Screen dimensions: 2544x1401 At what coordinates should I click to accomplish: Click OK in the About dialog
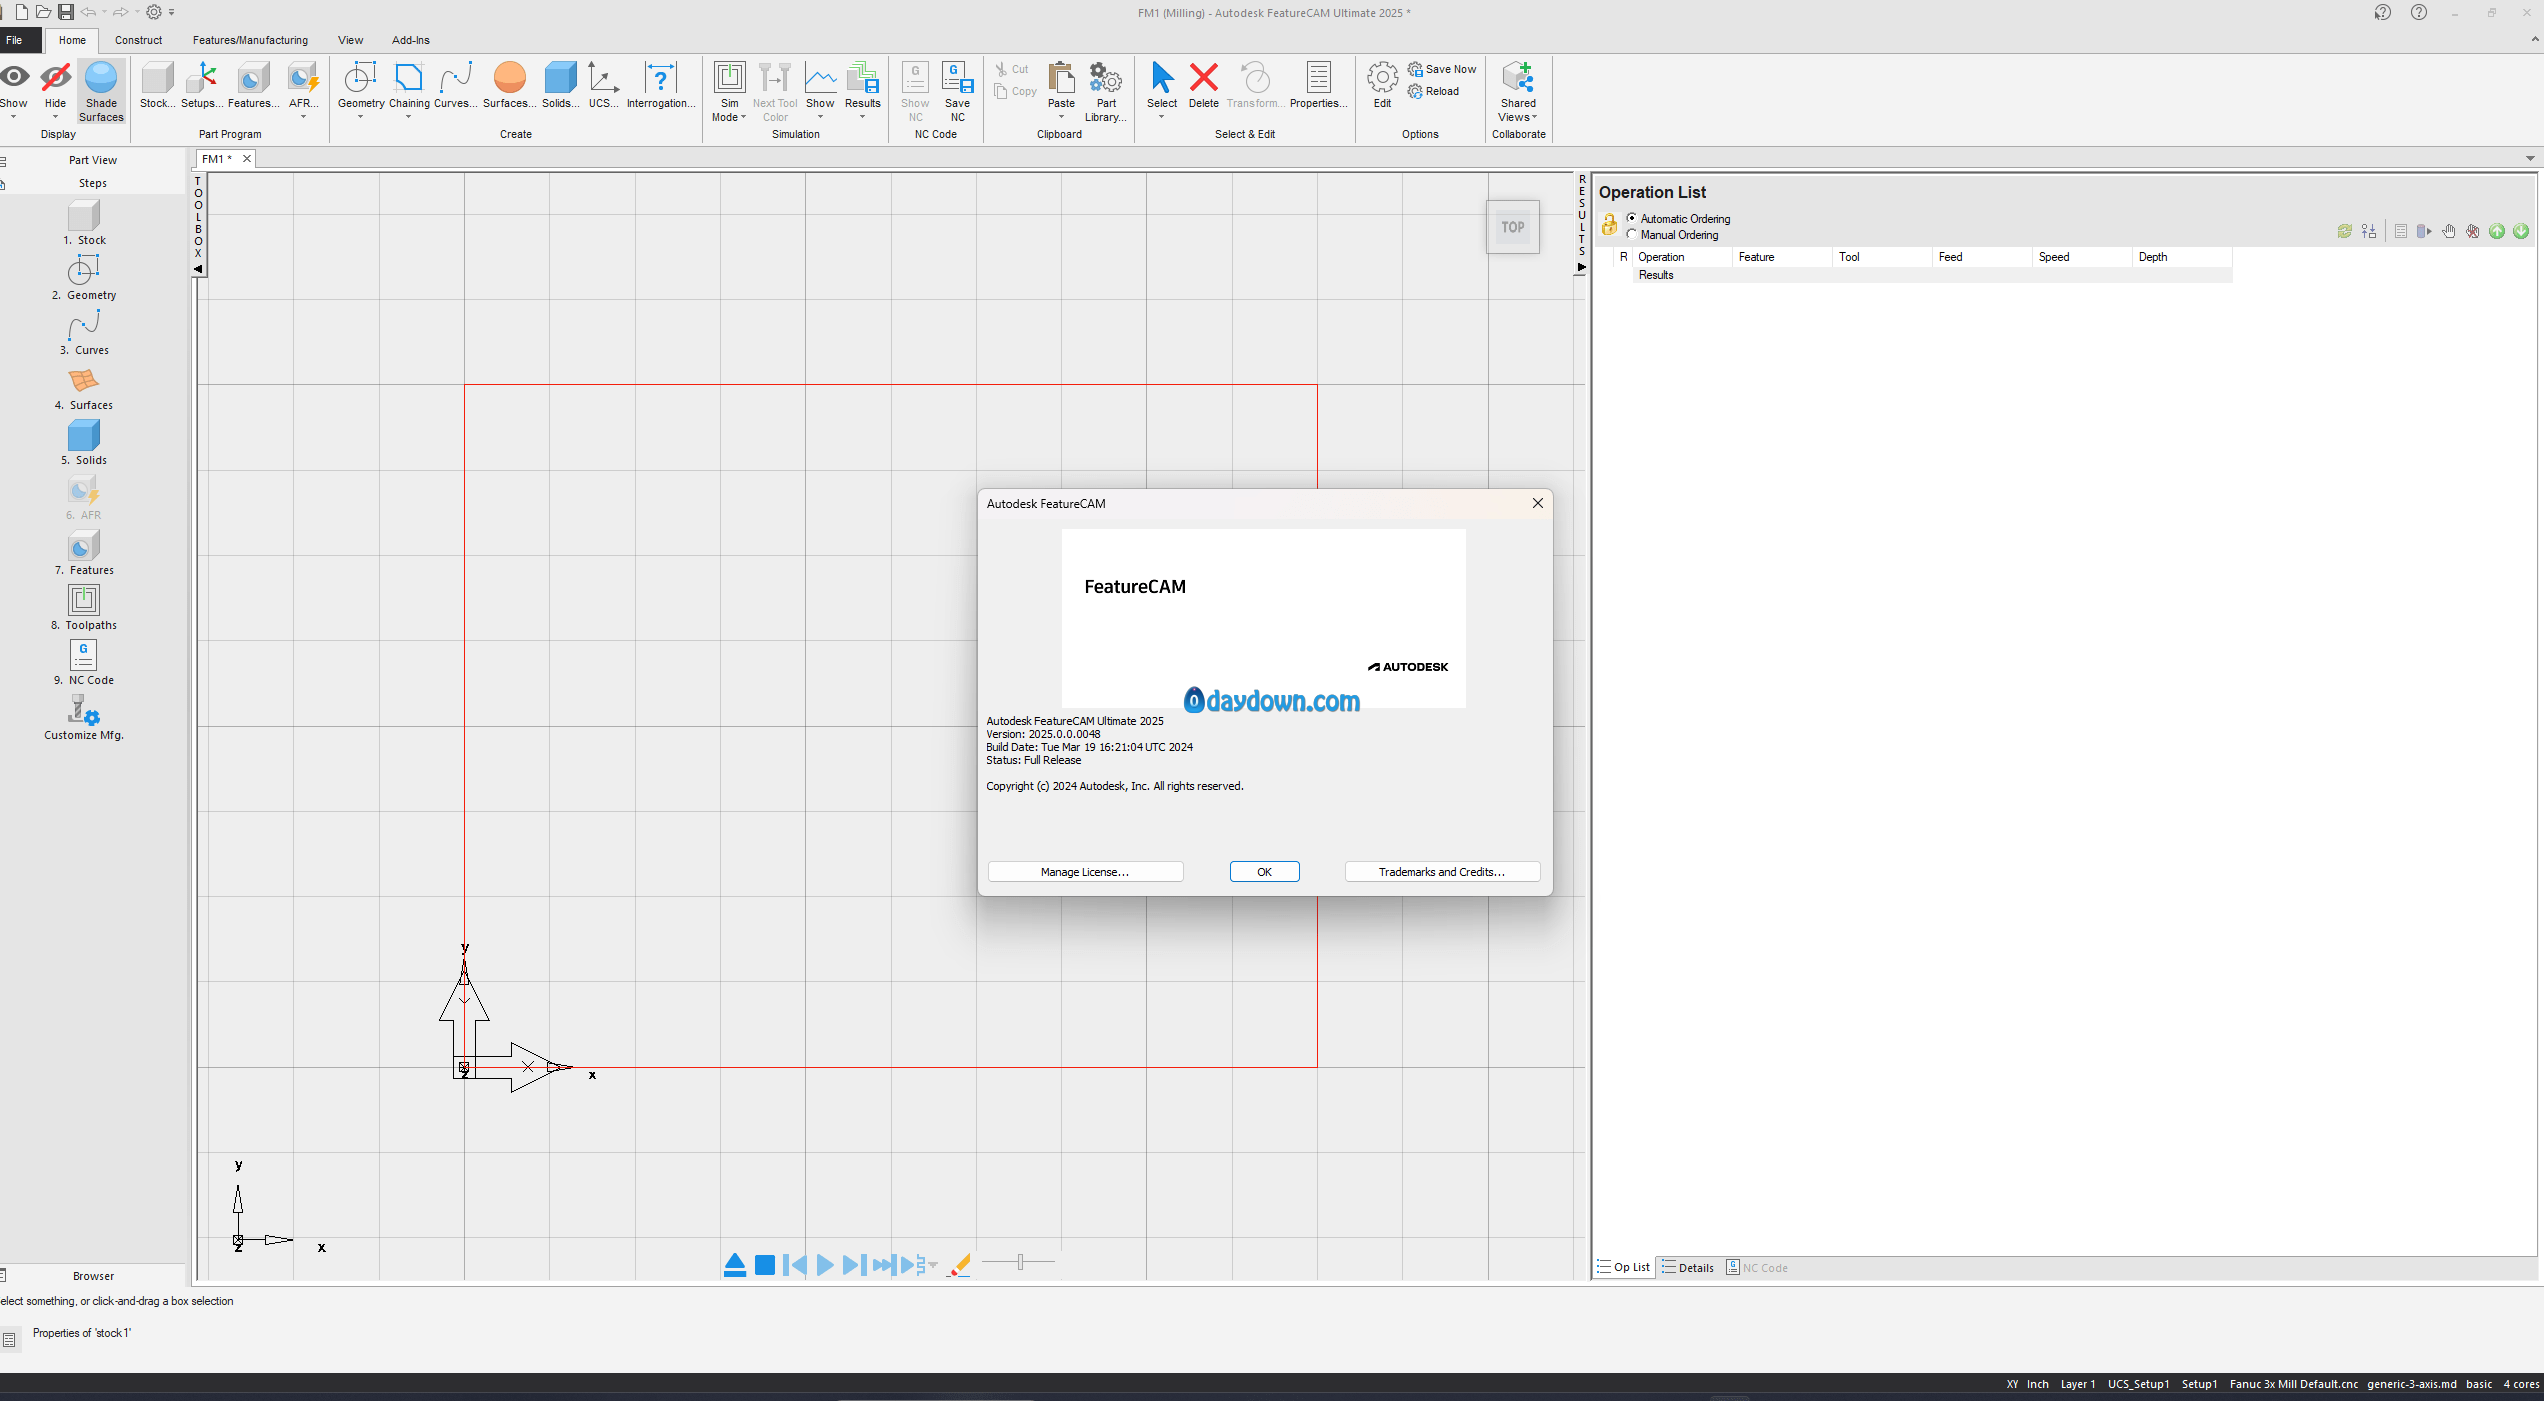coord(1264,872)
